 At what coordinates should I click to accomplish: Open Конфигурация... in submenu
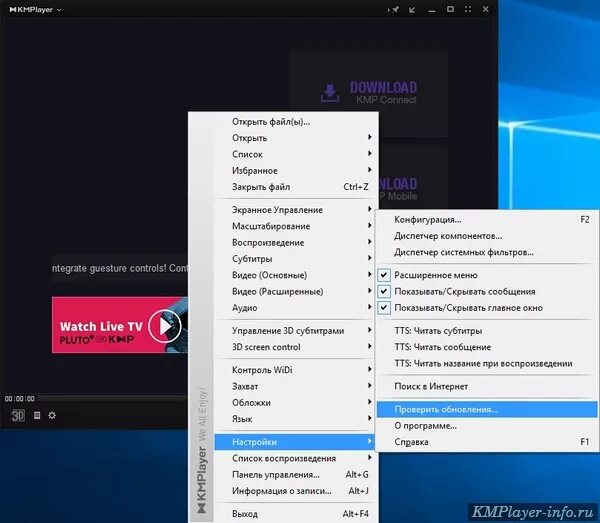487,220
